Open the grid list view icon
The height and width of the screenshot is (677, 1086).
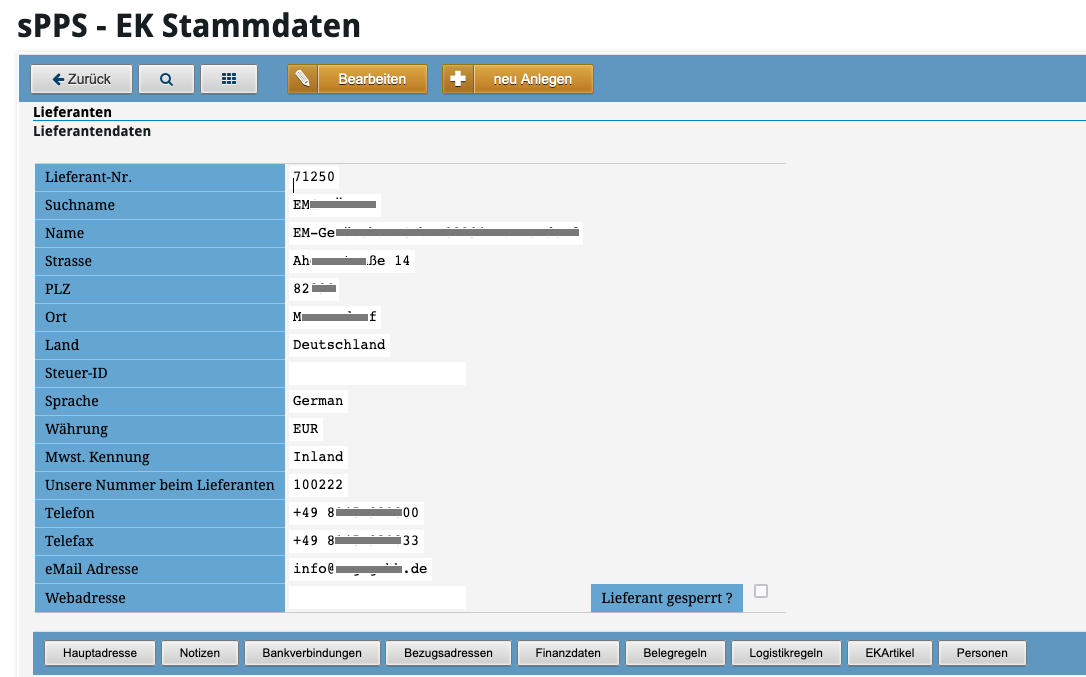click(x=229, y=79)
